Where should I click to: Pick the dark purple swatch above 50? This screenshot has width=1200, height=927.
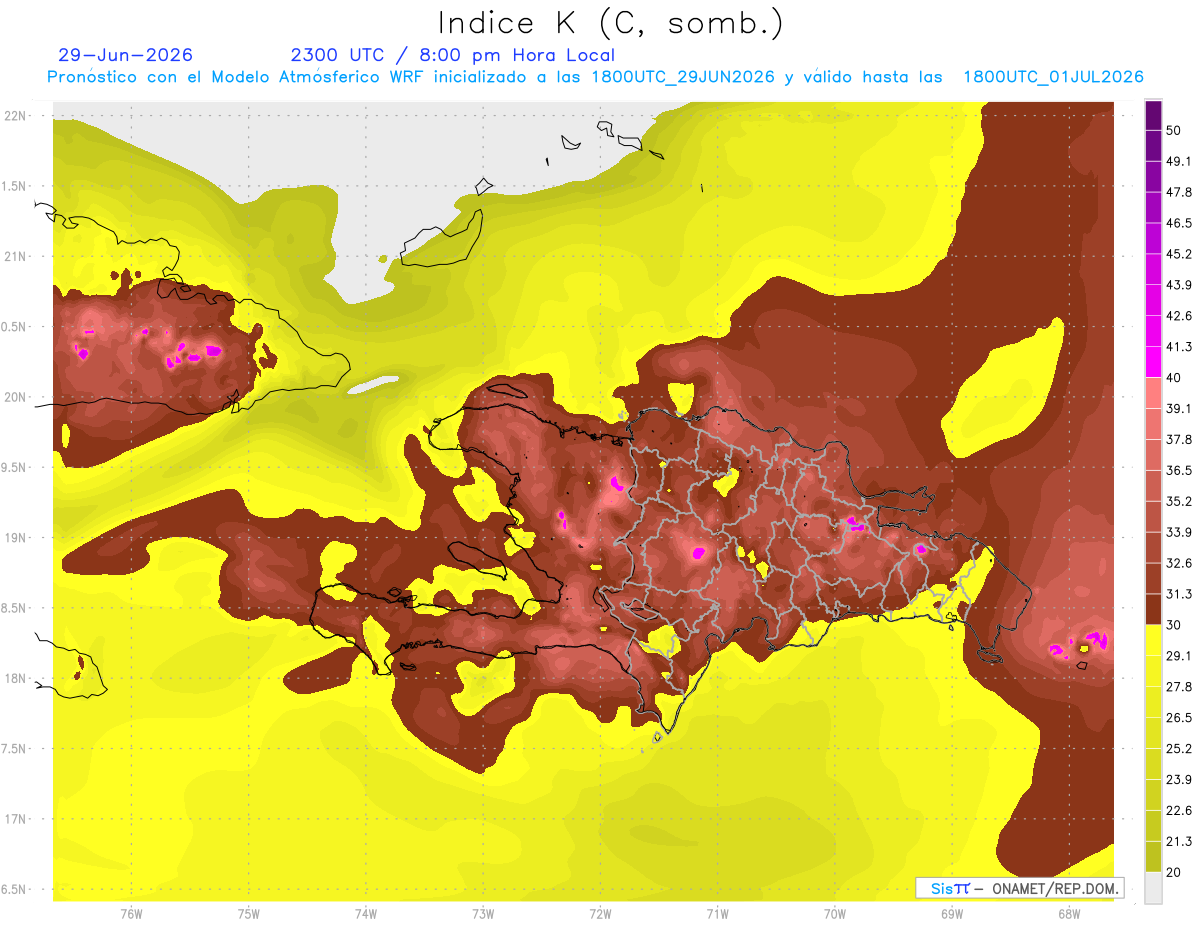pos(1153,115)
